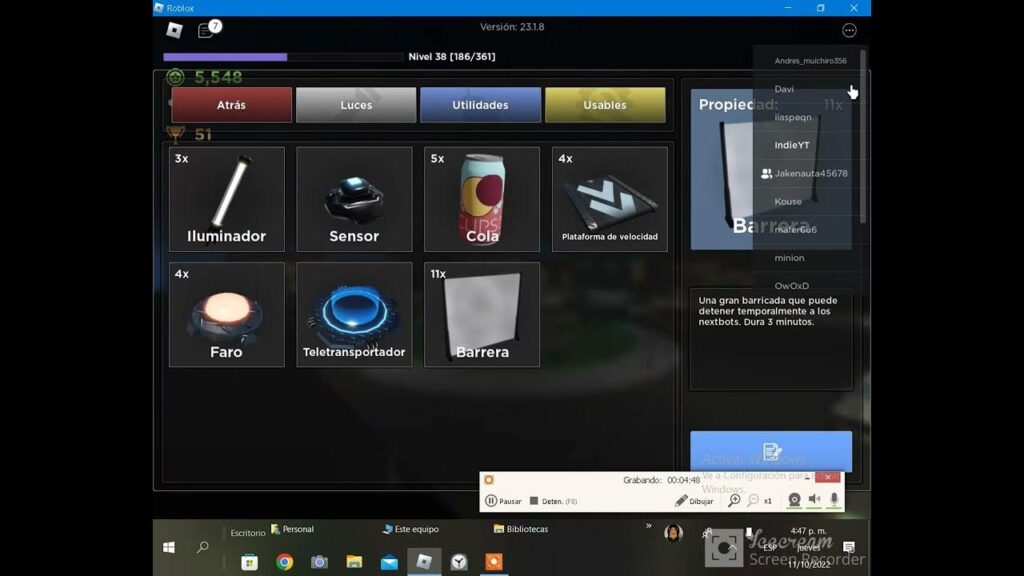Open Microsoft Store from taskbar

pyautogui.click(x=249, y=562)
